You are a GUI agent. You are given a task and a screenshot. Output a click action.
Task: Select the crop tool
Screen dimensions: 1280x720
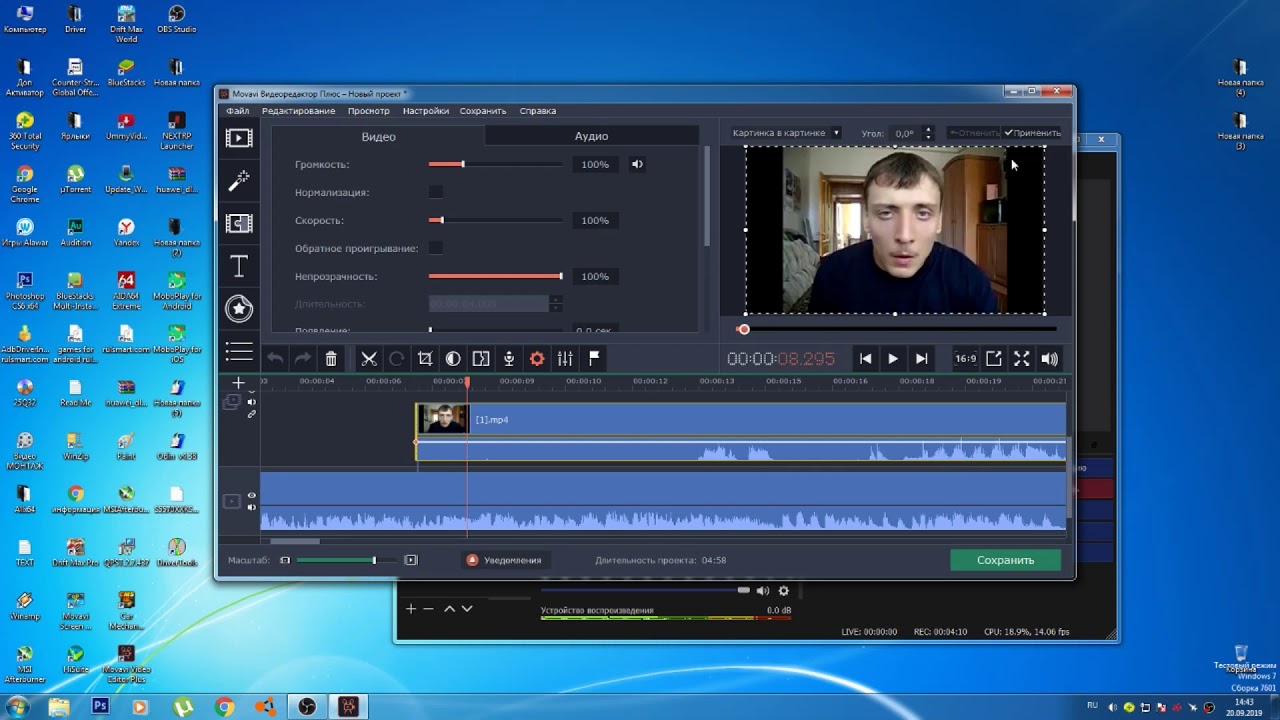click(x=425, y=358)
